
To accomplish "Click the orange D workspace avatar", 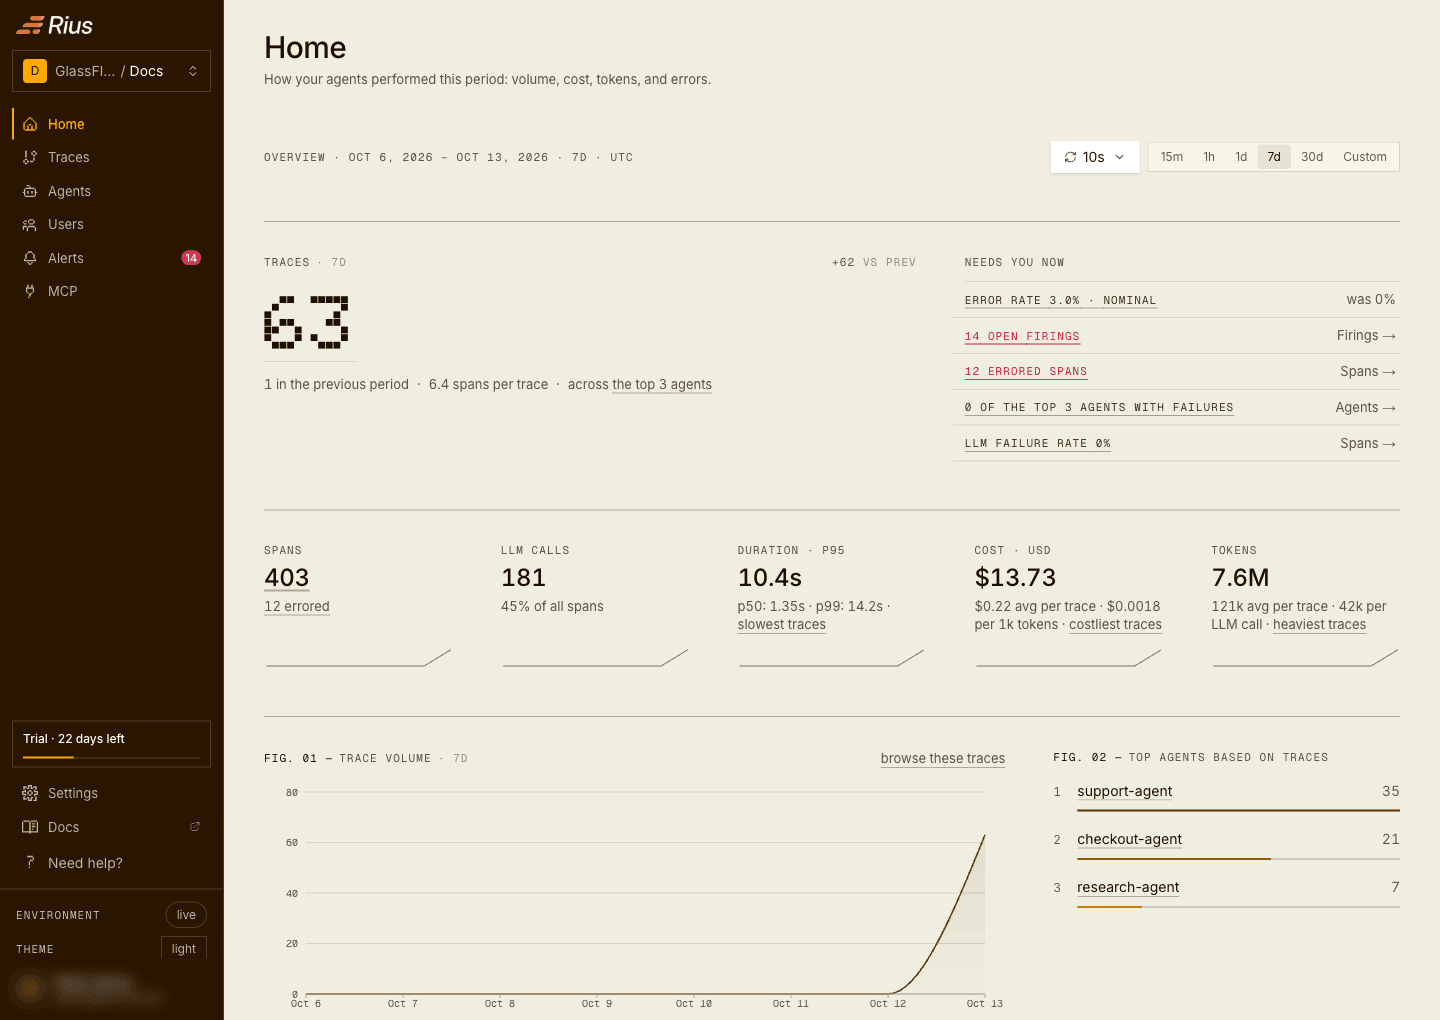I will pyautogui.click(x=35, y=71).
